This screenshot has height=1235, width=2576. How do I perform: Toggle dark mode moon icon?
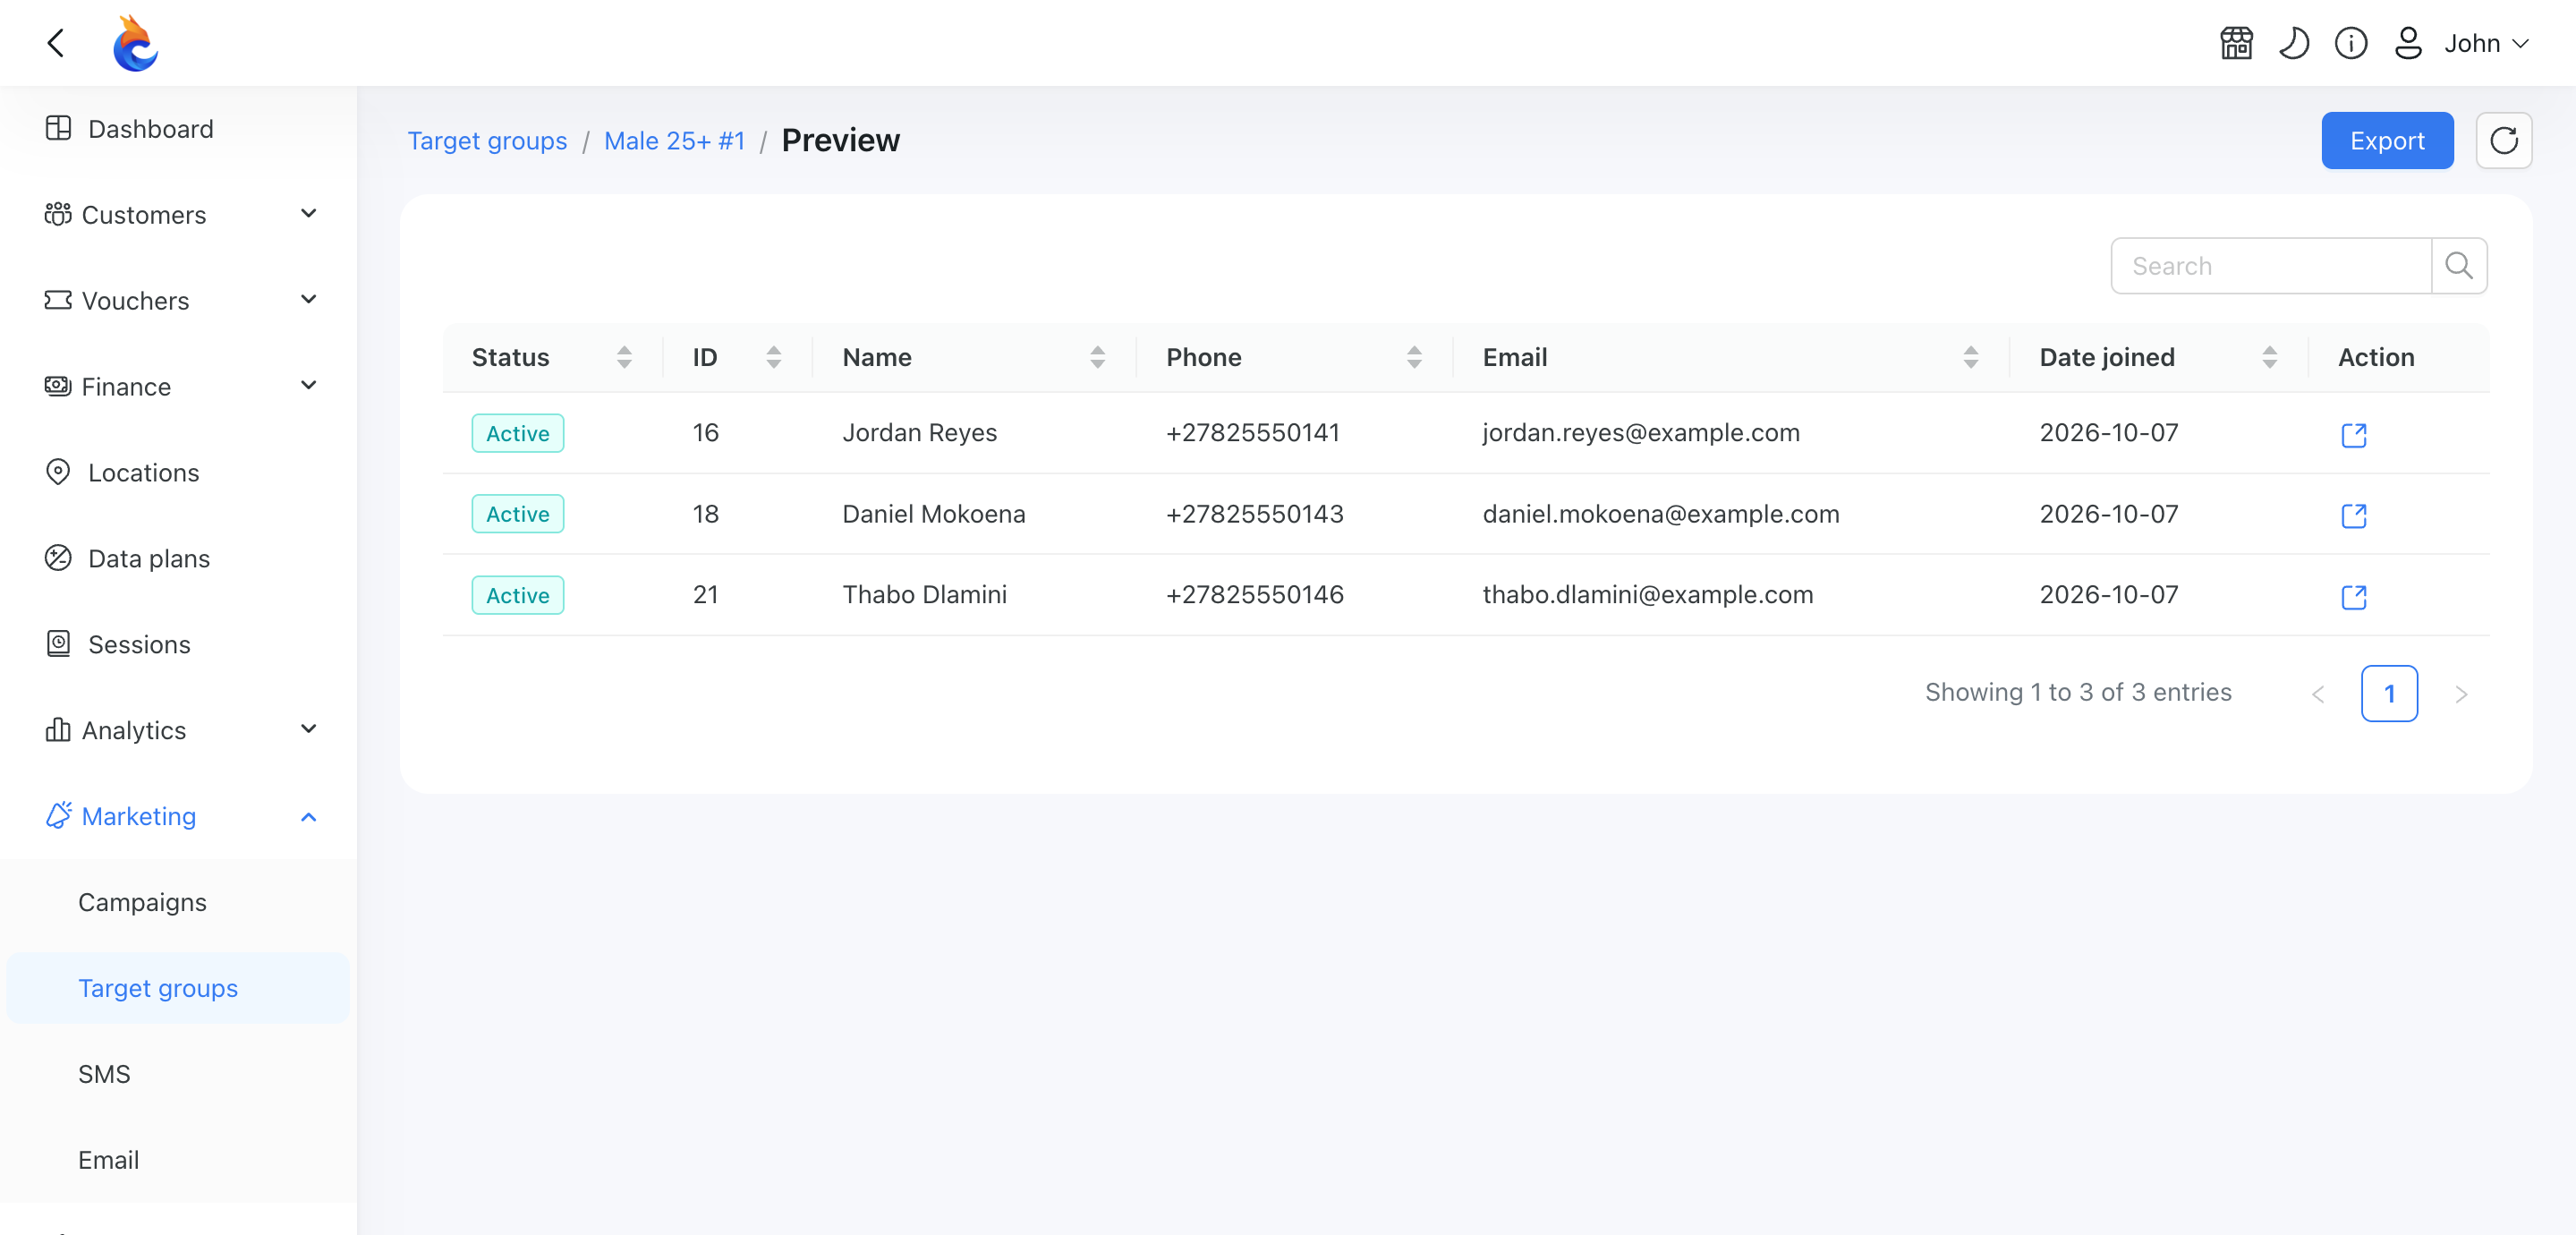2294,43
